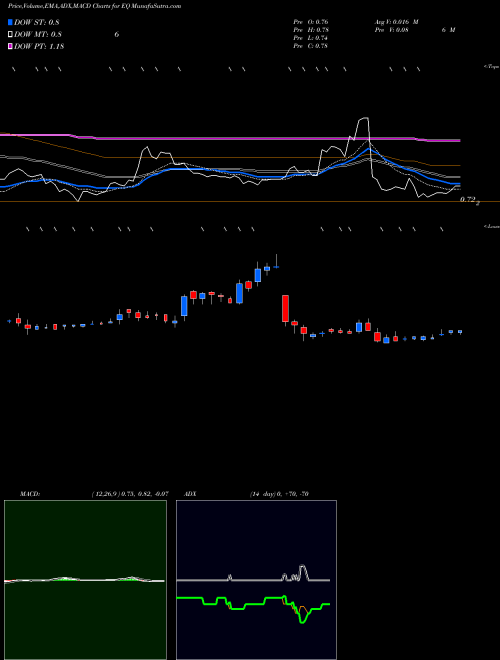Click the magenta DOW PT legend swatch

click(x=10, y=46)
